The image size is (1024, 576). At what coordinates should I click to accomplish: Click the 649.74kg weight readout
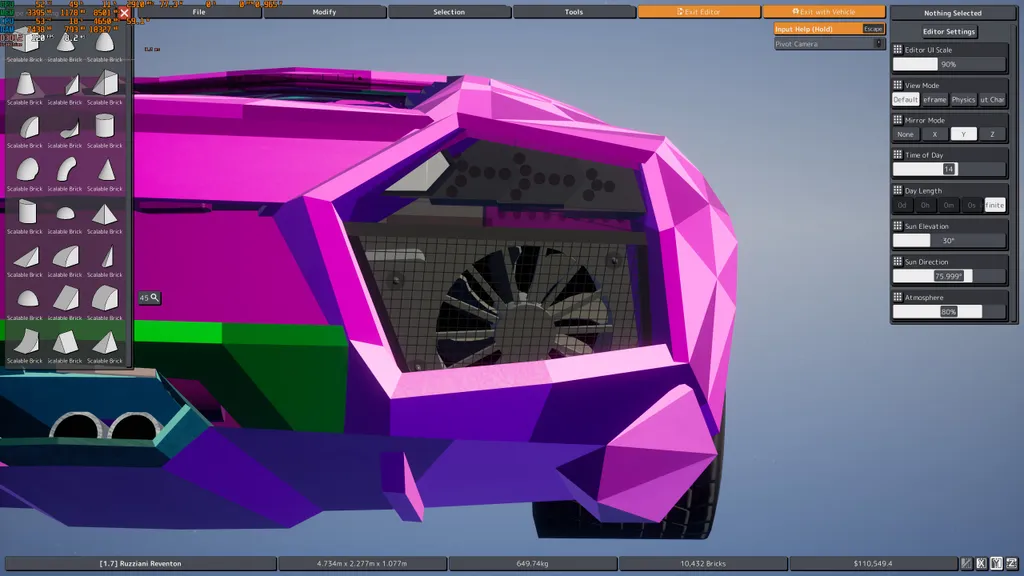pos(532,563)
